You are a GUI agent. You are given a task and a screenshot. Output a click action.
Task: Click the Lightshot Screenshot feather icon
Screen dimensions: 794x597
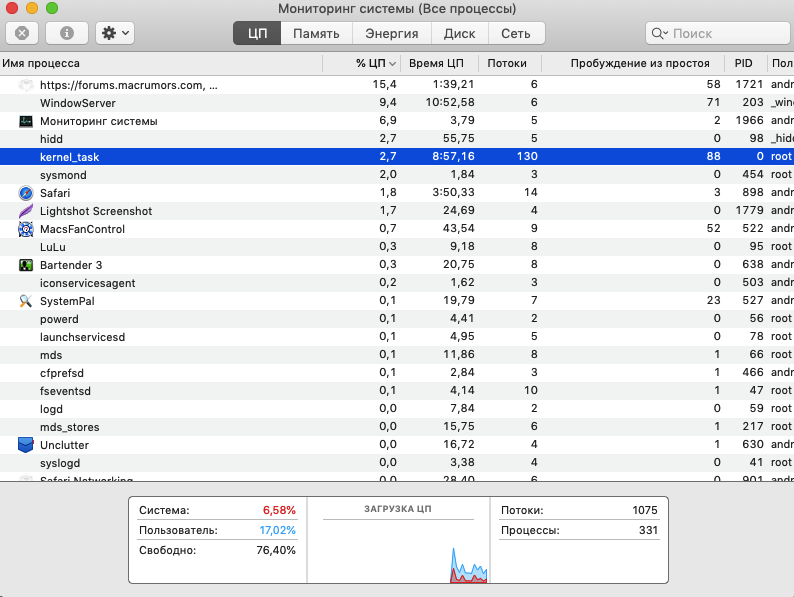tap(26, 211)
